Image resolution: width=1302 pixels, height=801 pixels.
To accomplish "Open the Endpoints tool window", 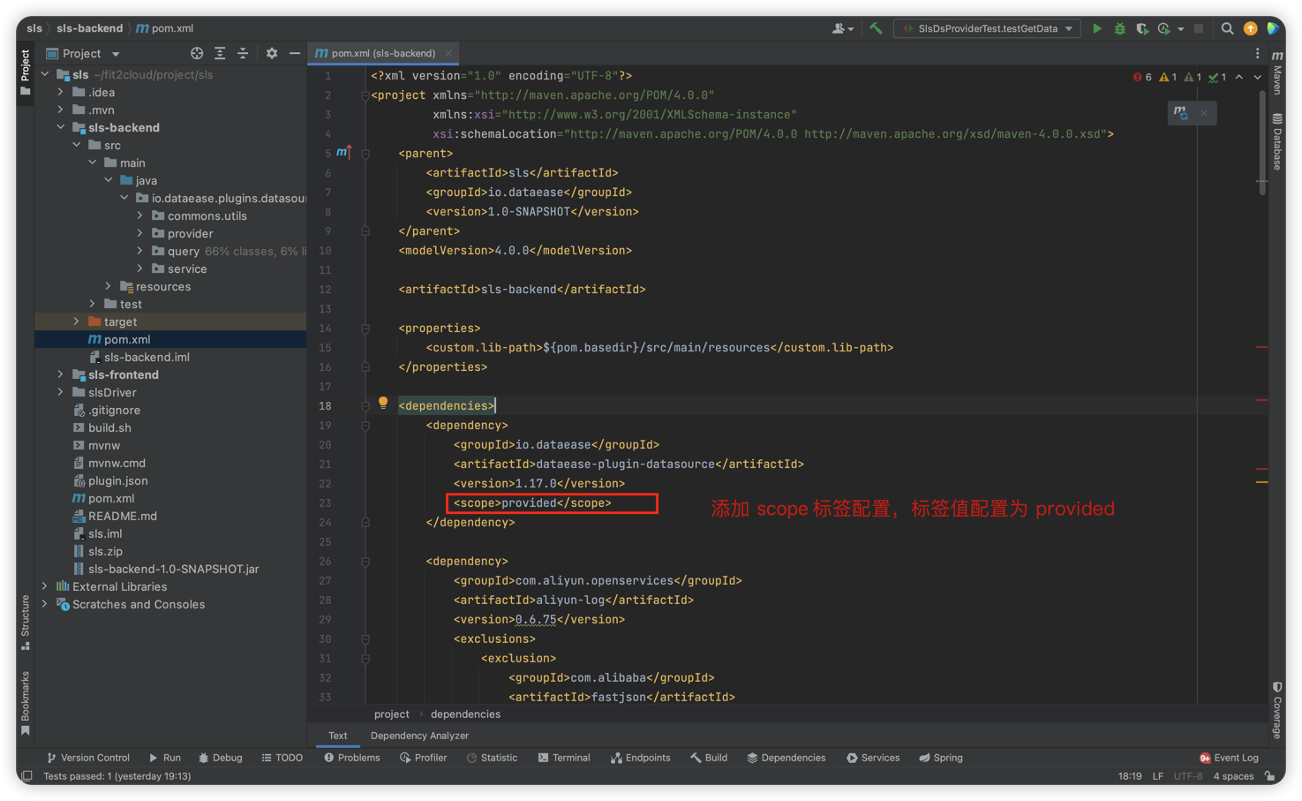I will click(641, 758).
